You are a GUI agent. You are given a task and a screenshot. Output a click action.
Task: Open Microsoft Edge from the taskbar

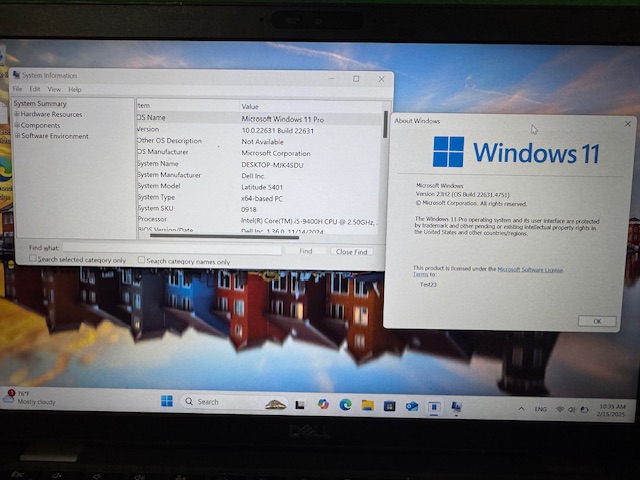tap(345, 404)
